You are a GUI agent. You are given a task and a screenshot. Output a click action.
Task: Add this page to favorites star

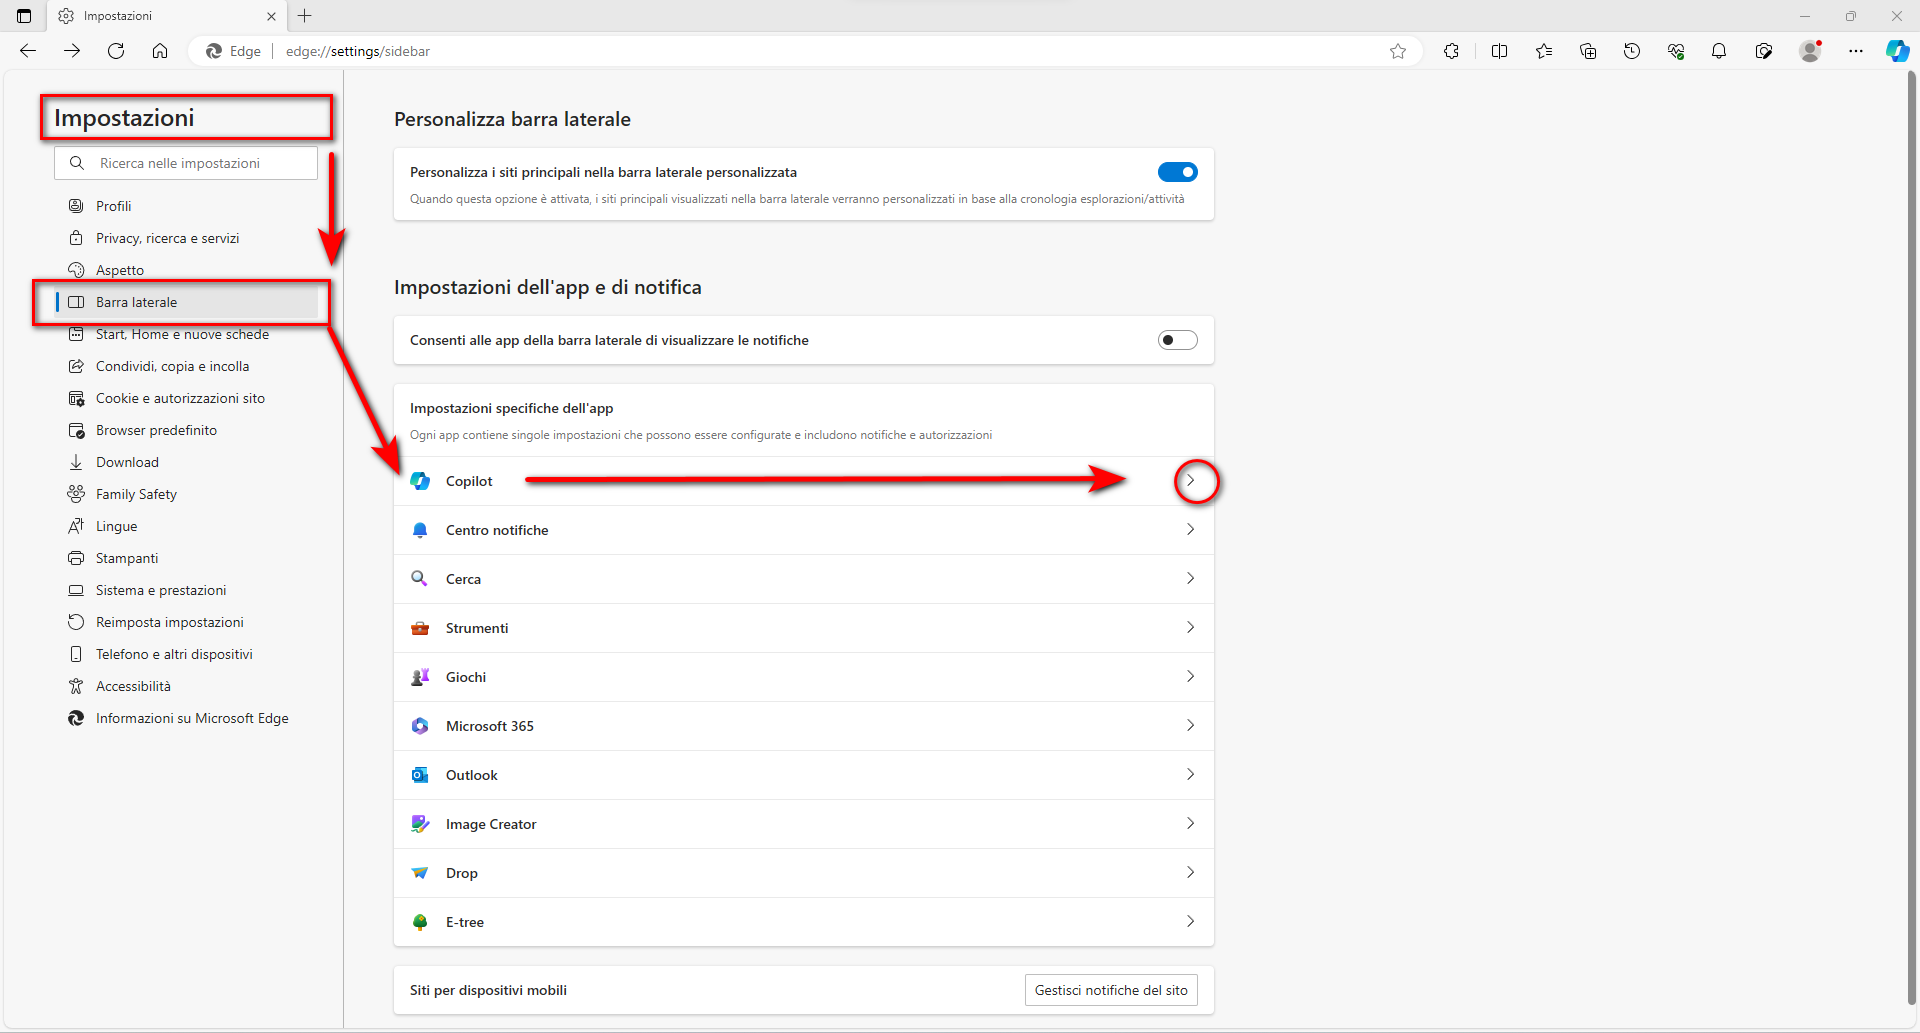1398,51
